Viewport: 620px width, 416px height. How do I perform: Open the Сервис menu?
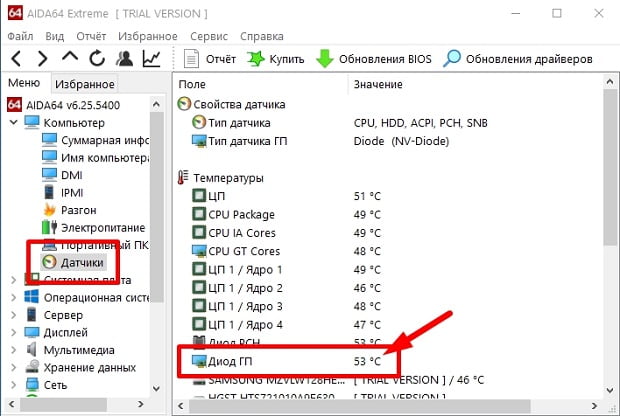209,36
